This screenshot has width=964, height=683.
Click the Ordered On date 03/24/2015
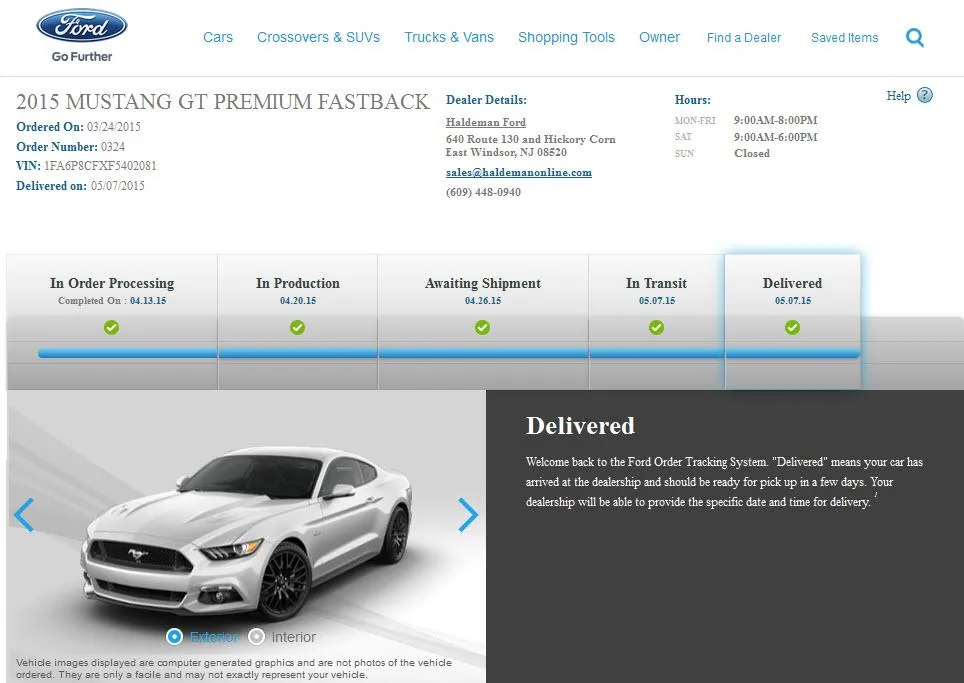[114, 127]
